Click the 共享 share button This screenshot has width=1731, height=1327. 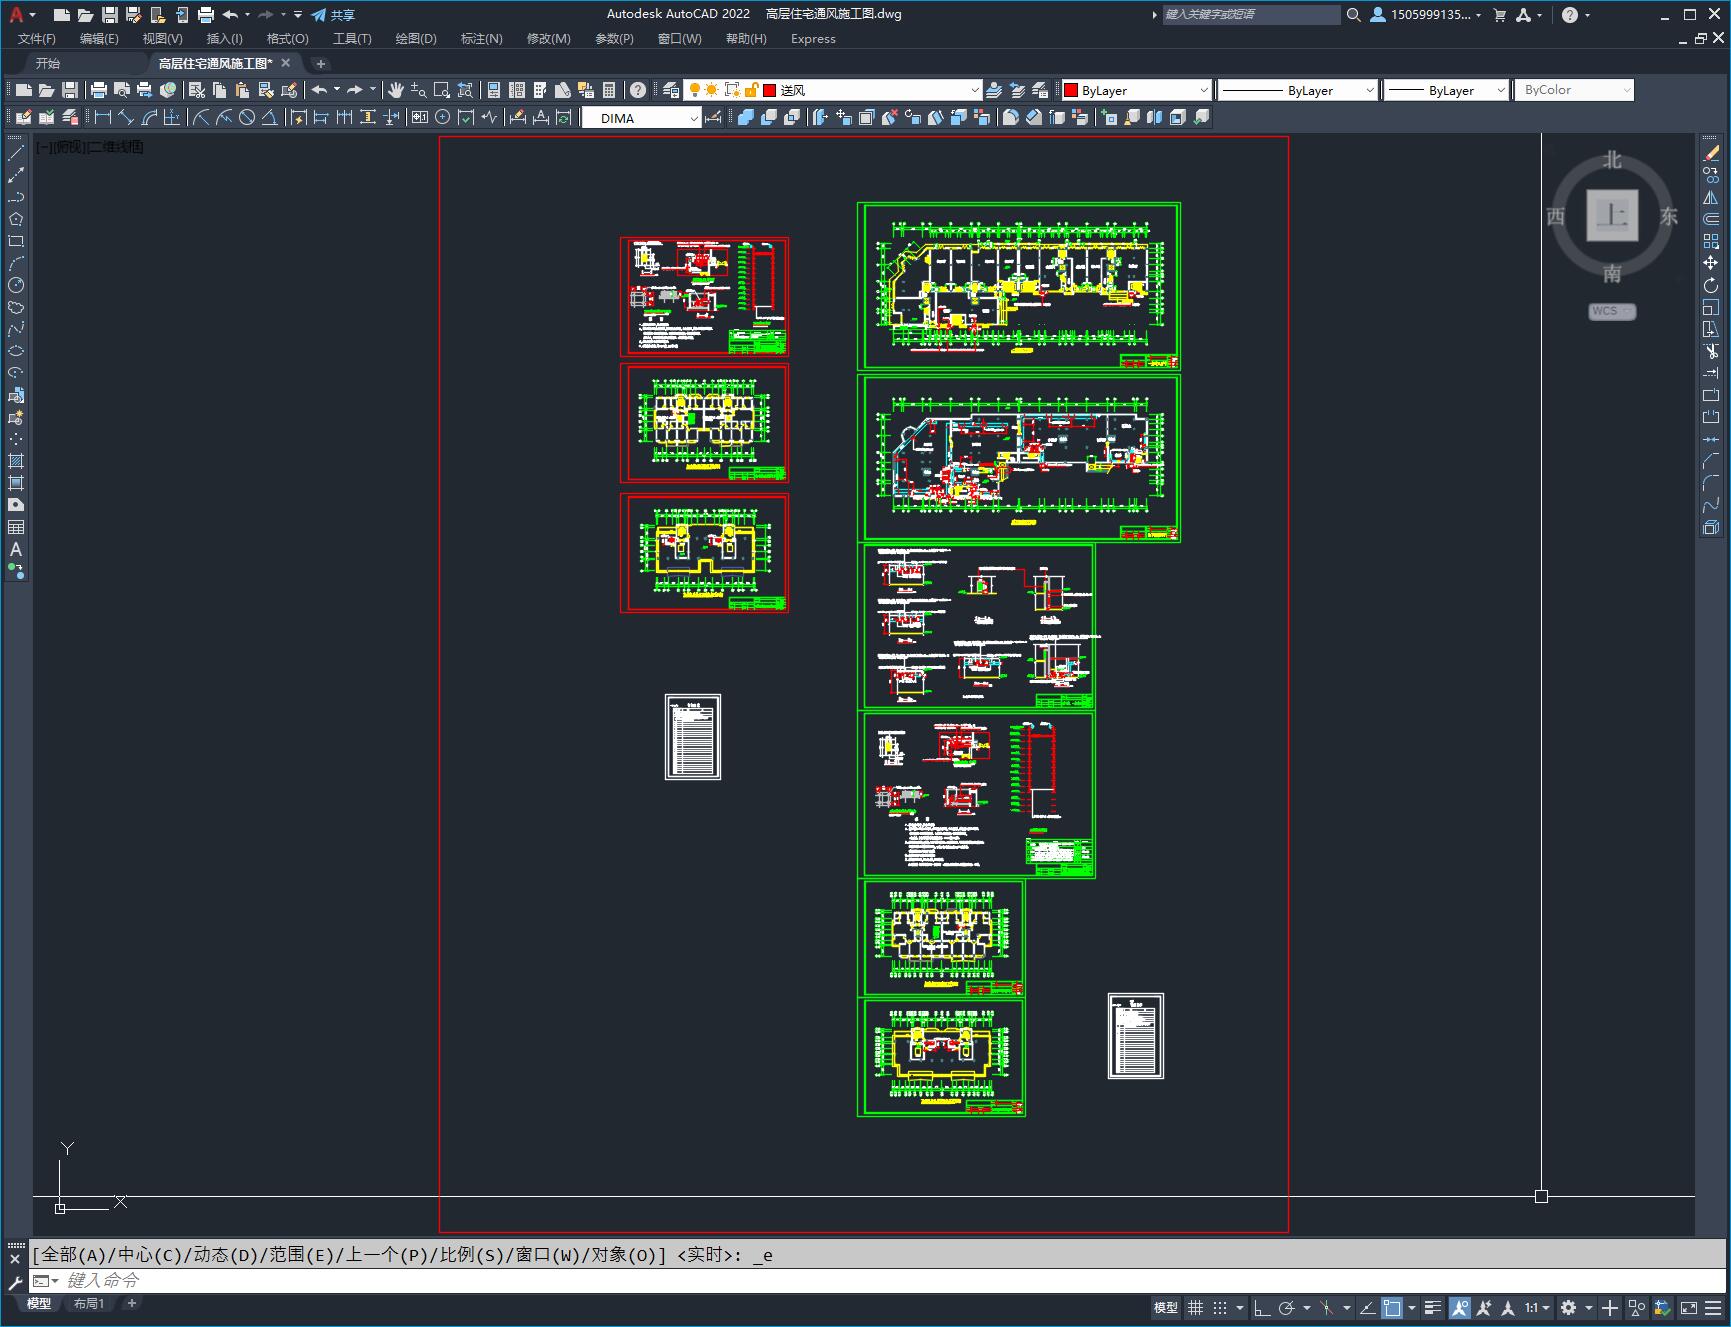tap(333, 15)
